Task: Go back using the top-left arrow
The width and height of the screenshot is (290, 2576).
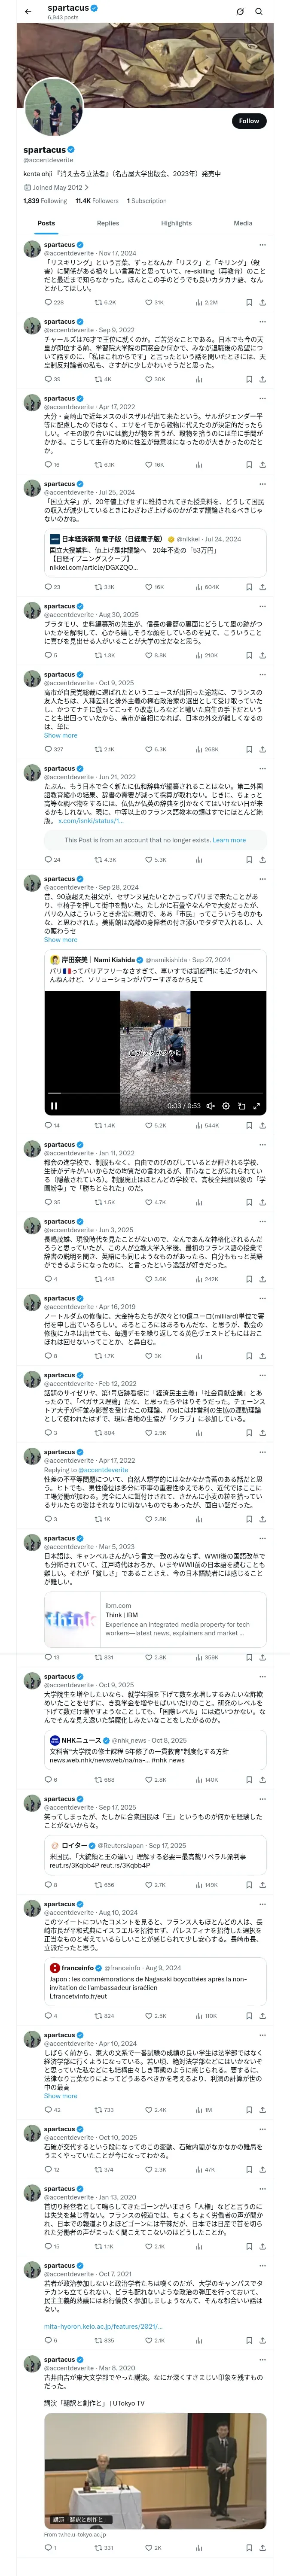Action: (x=27, y=11)
